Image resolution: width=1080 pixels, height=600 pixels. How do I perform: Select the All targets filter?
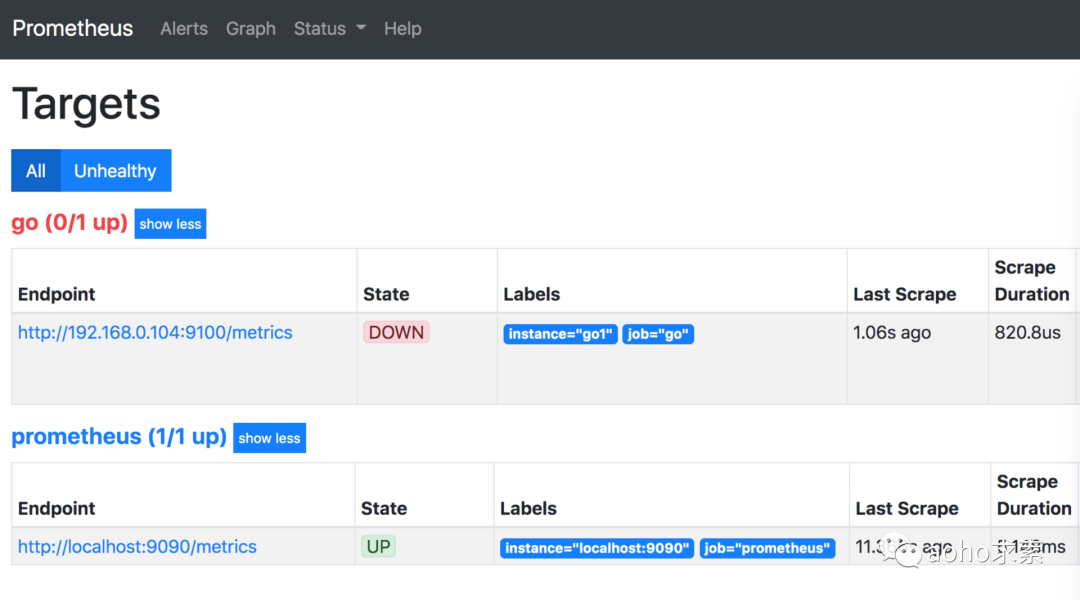[36, 171]
